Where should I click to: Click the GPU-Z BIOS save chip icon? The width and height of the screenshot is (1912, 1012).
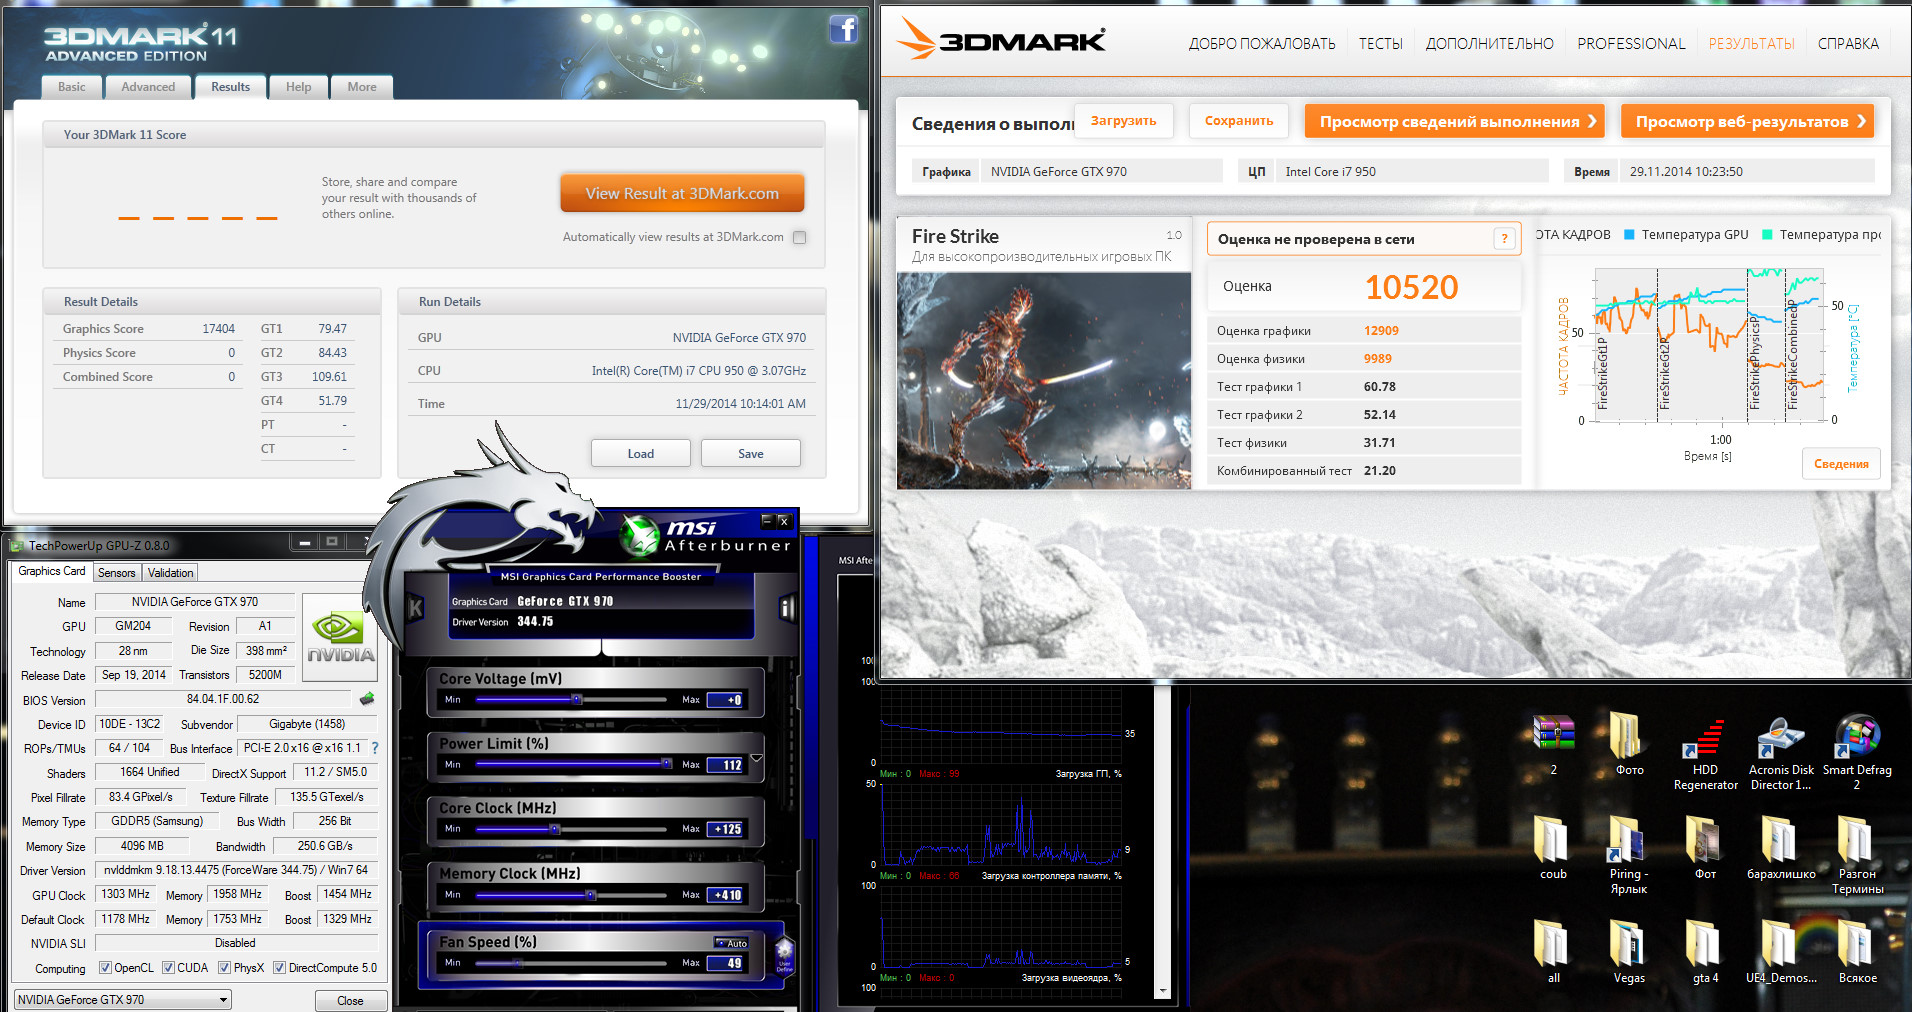(x=367, y=699)
